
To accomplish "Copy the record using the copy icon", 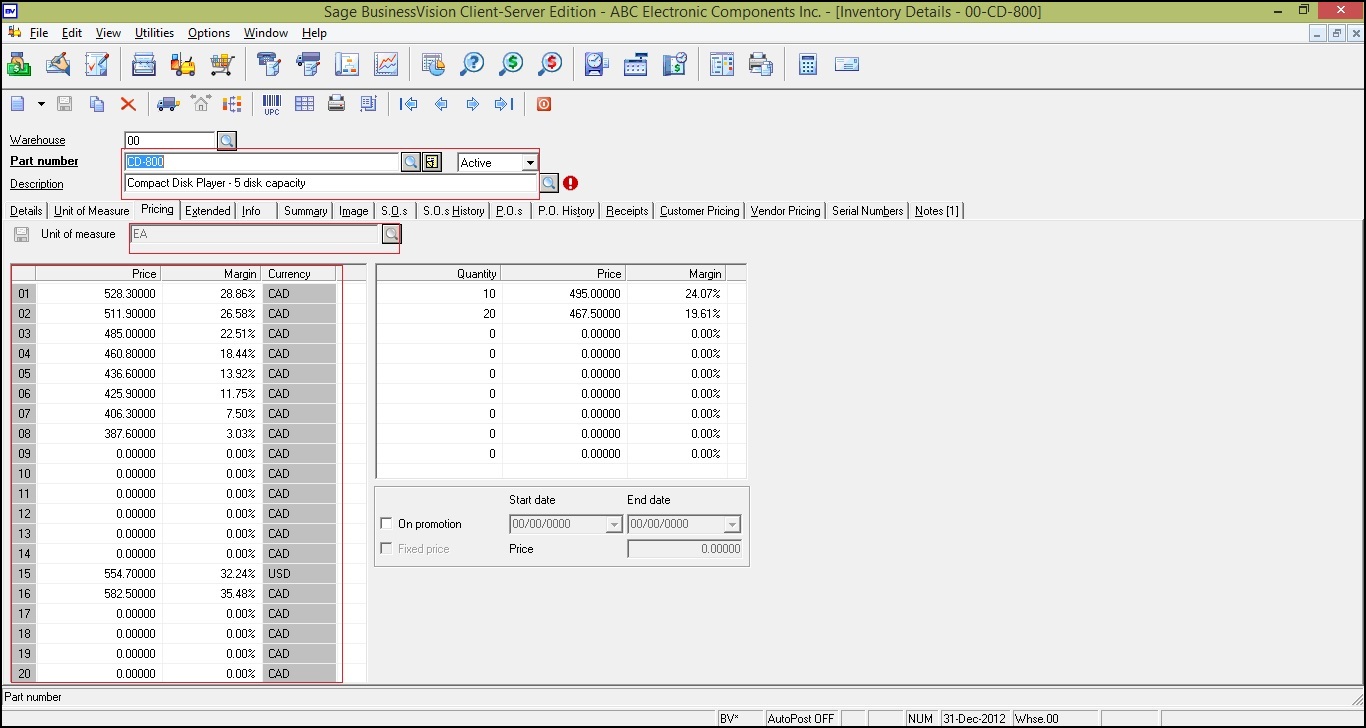I will point(97,104).
